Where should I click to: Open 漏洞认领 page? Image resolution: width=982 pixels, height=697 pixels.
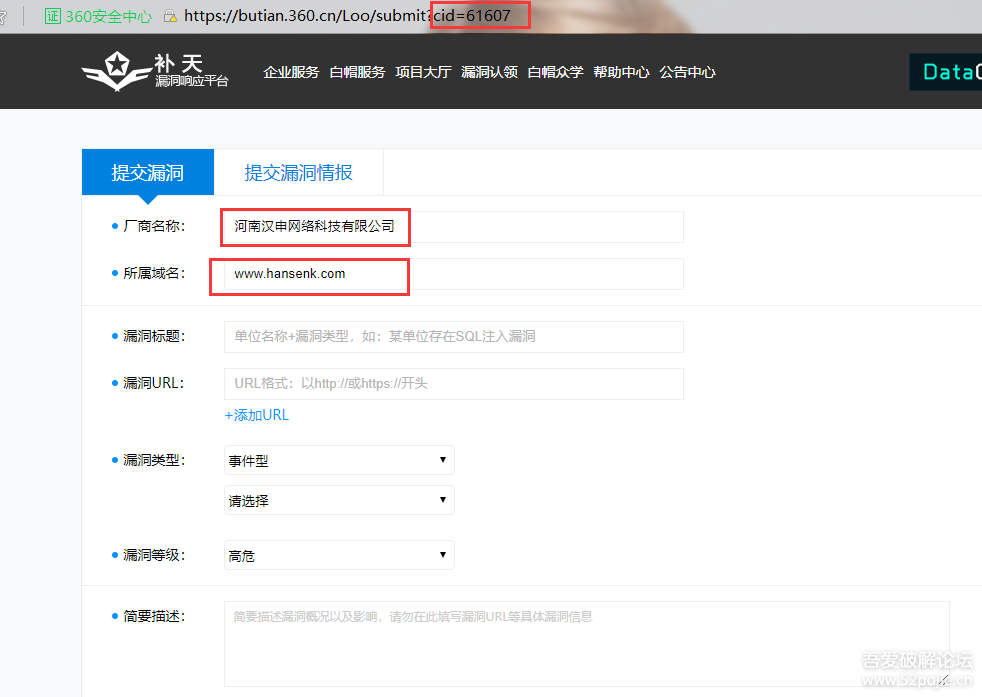[x=489, y=72]
